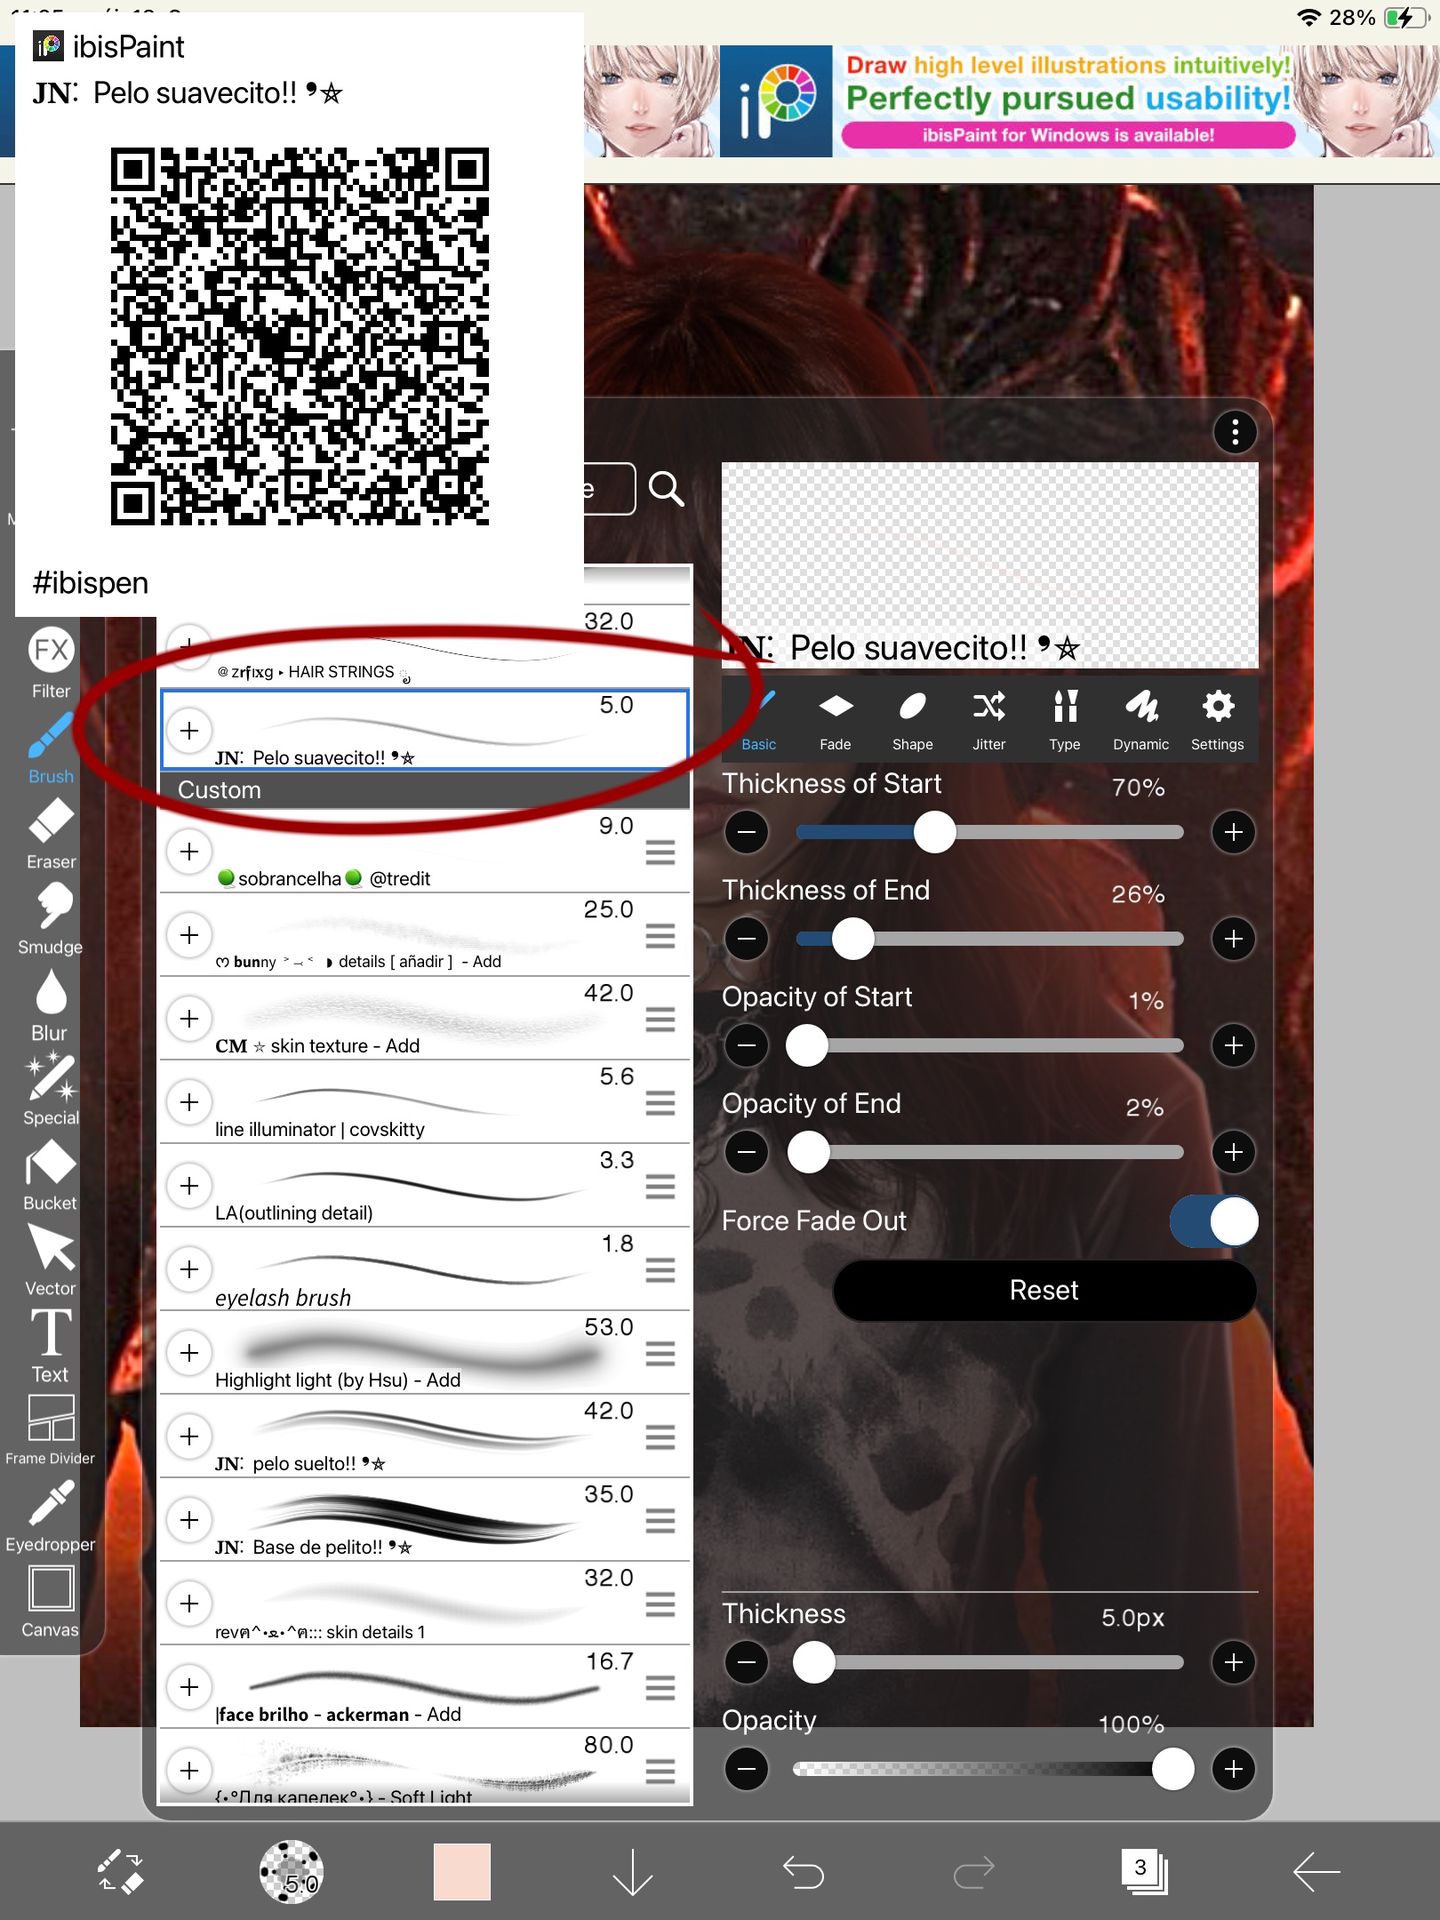The width and height of the screenshot is (1440, 1920).
Task: Tap the back arrow in bottom bar
Action: pos(1316,1871)
